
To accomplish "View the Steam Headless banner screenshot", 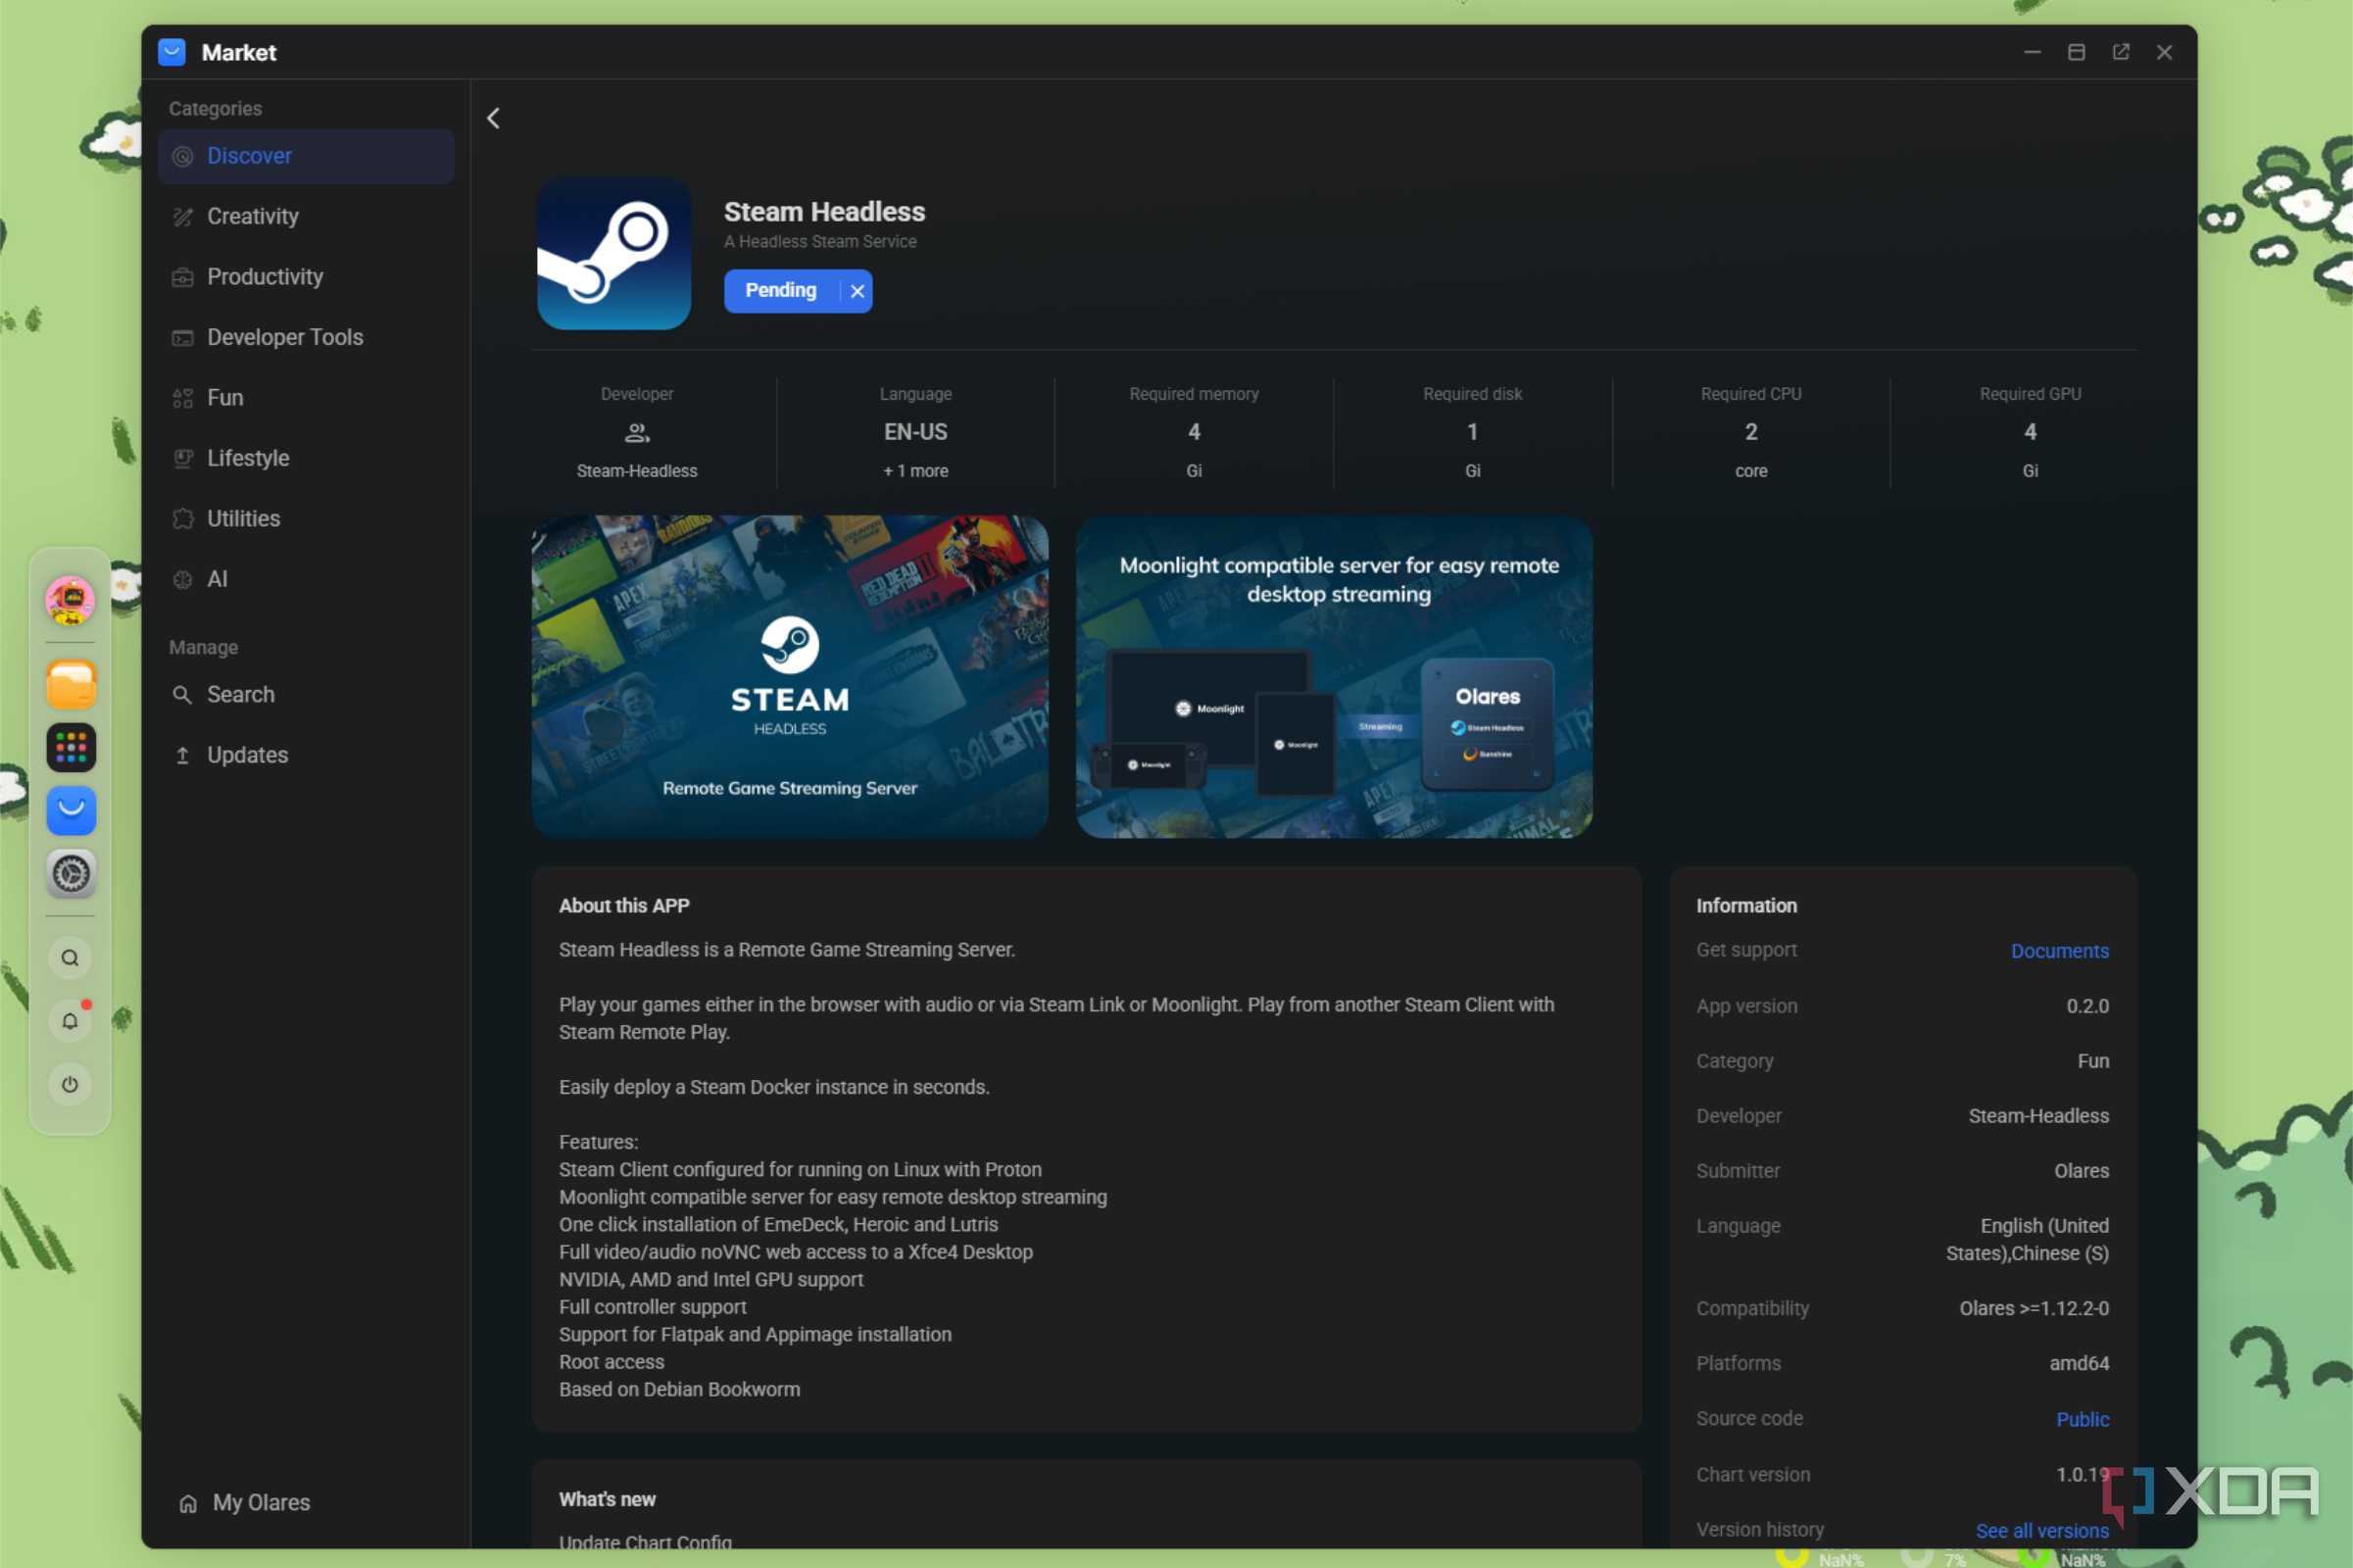I will coord(790,676).
